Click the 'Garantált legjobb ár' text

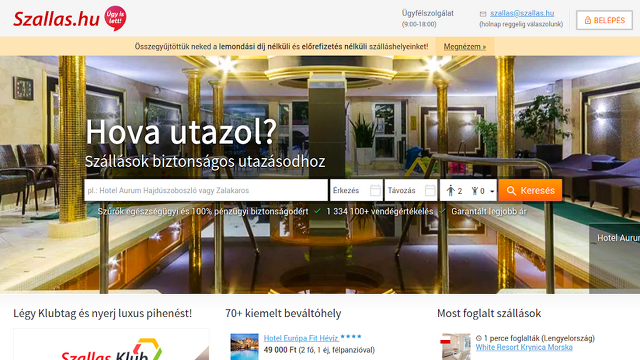click(489, 211)
